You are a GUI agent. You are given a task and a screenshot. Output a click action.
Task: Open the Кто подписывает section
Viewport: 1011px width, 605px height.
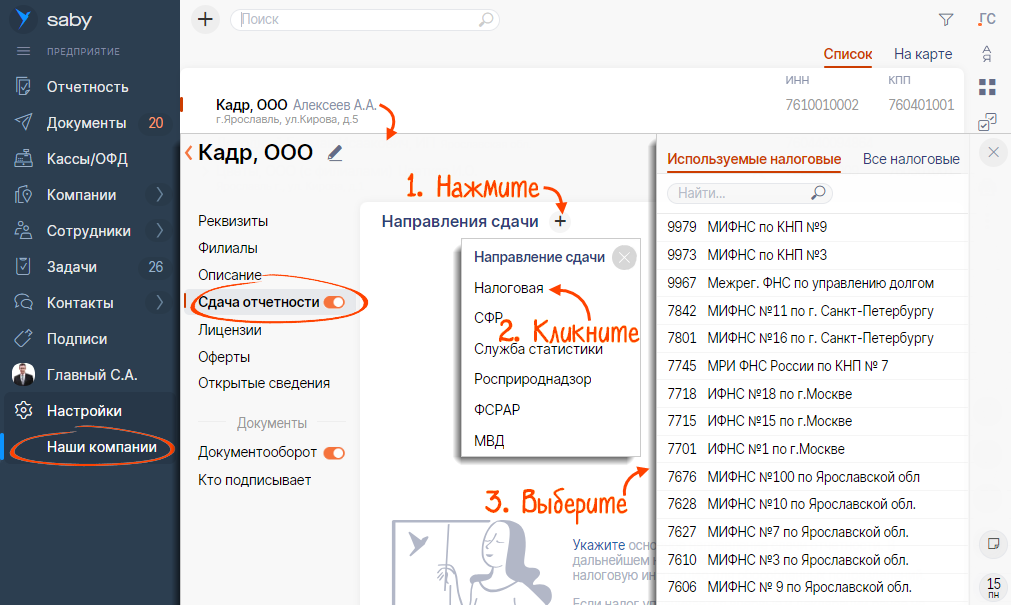pyautogui.click(x=254, y=480)
